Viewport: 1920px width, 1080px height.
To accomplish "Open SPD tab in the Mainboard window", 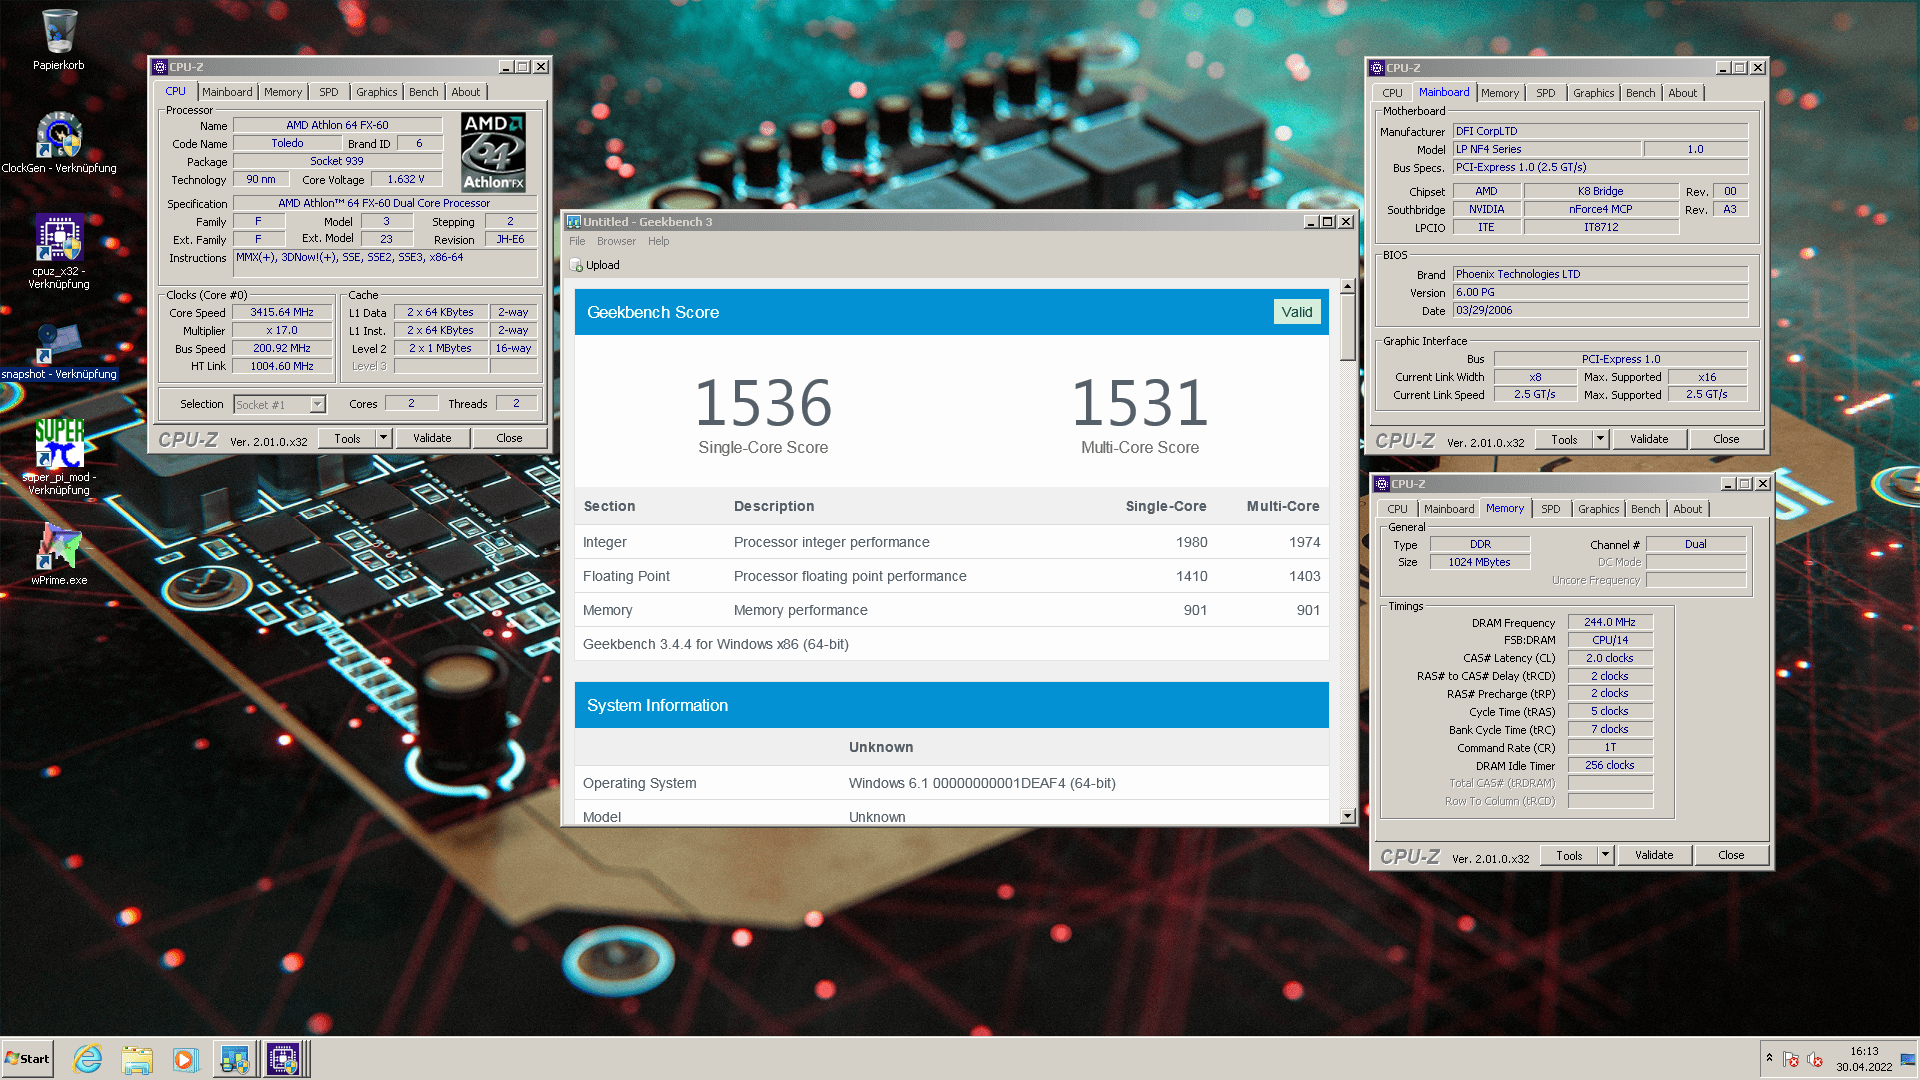I will tap(1546, 93).
